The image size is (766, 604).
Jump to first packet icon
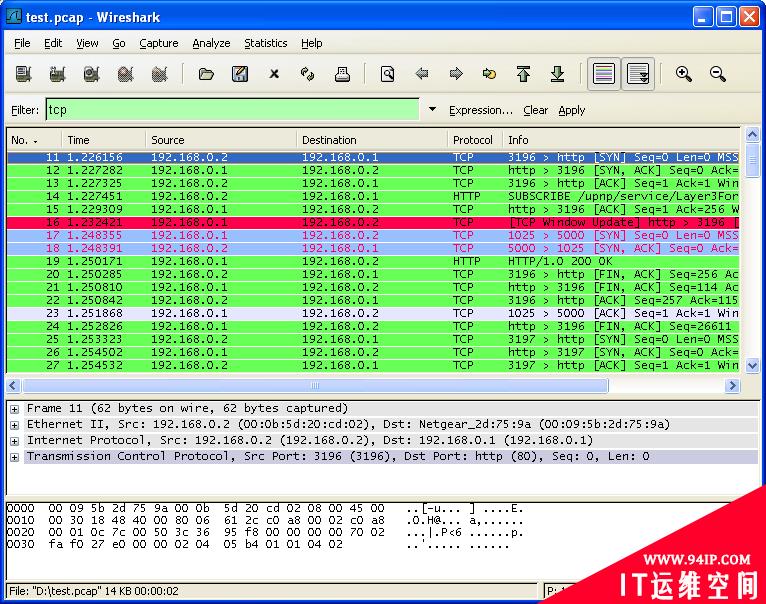pyautogui.click(x=523, y=74)
